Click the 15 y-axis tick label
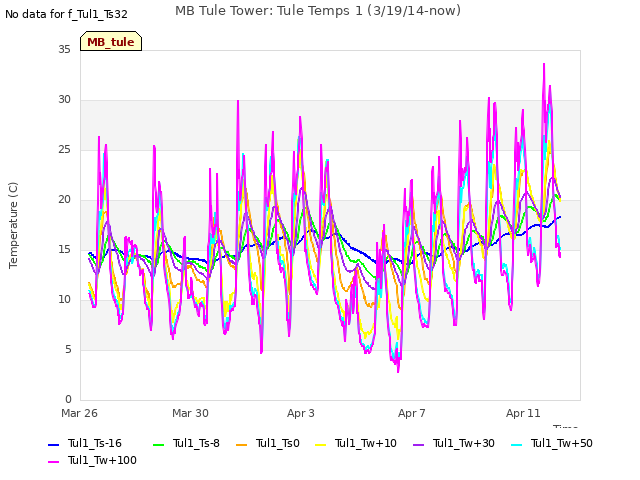Screen dimensions: 640x480 (x=64, y=249)
